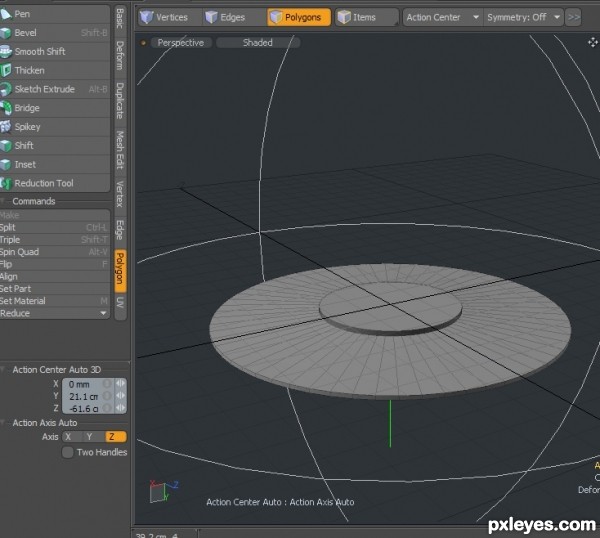
Task: Run the Spin Quad command
Action: tap(55, 252)
